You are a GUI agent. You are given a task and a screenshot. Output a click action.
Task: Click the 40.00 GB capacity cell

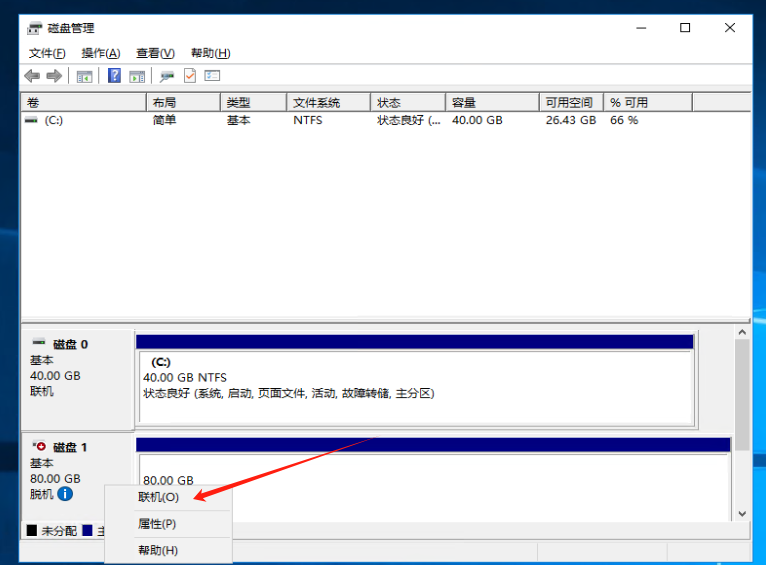(477, 120)
